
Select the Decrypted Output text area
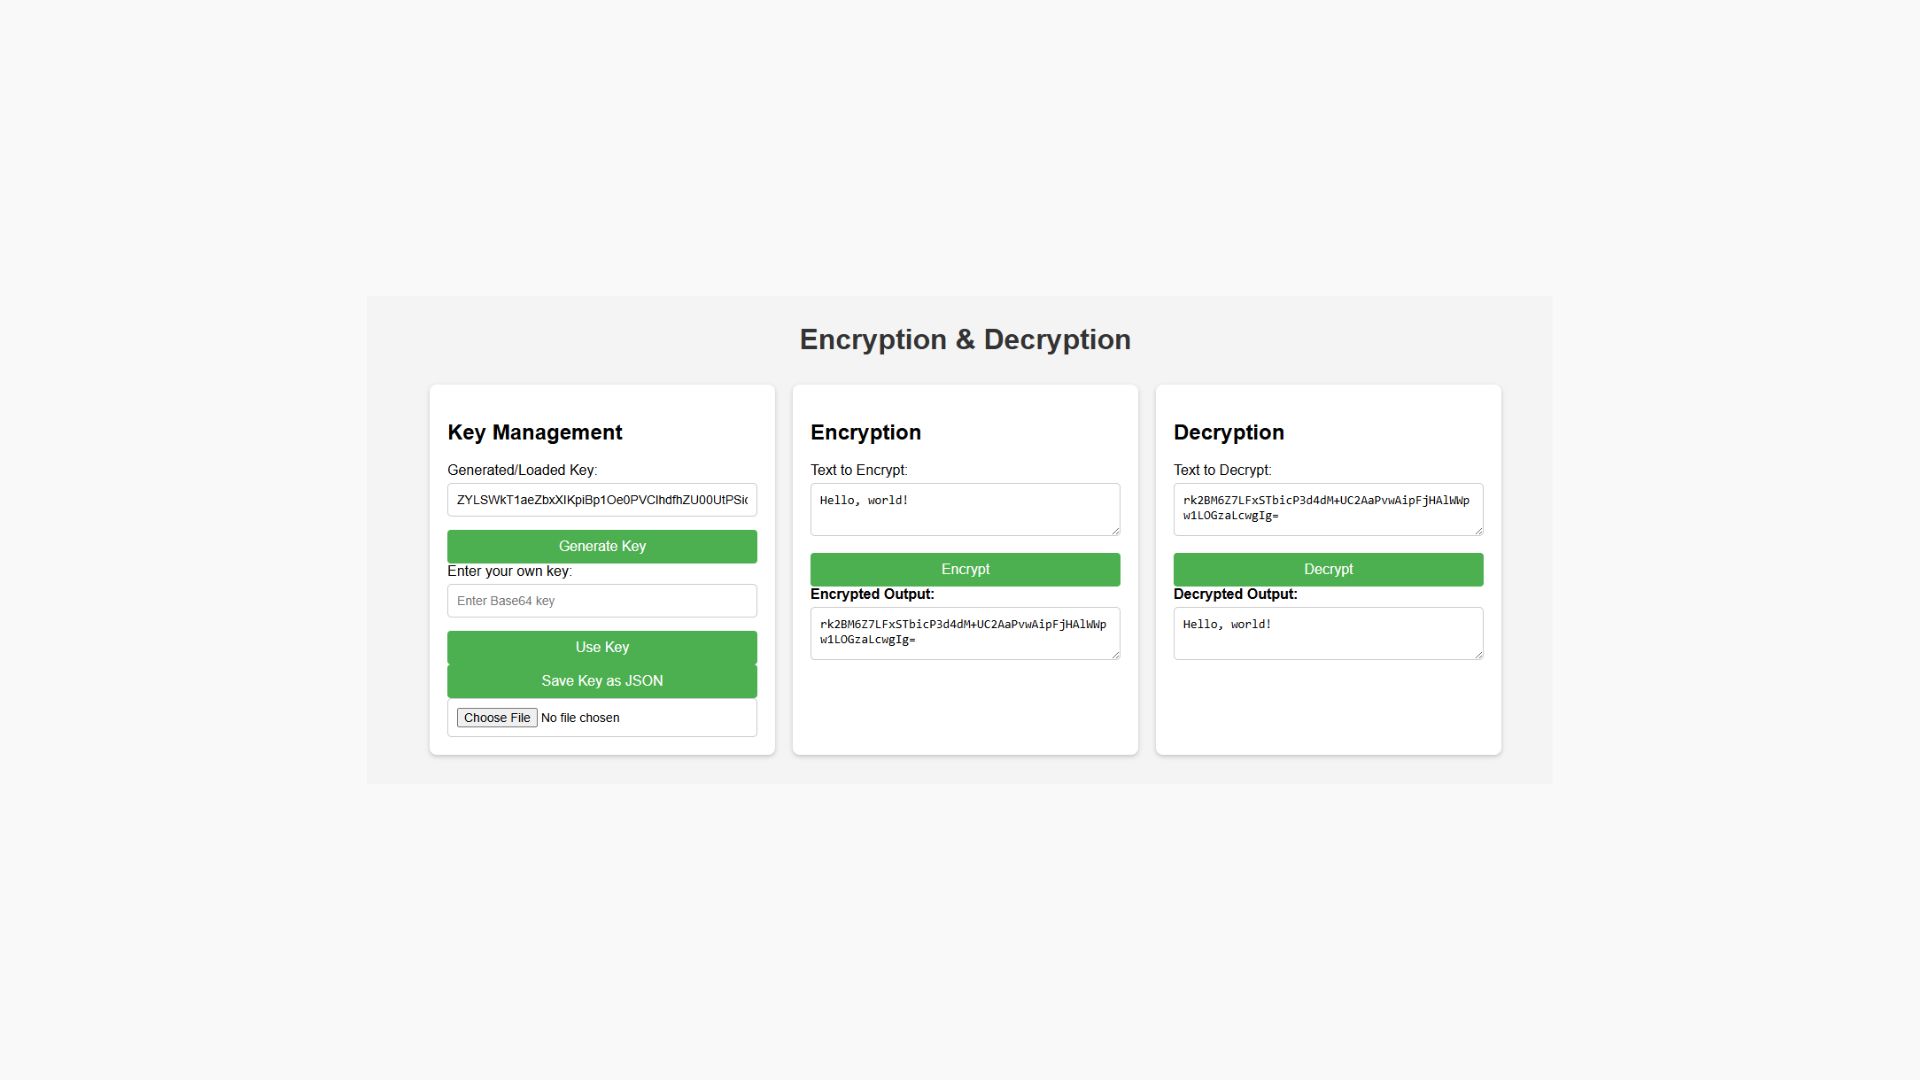tap(1328, 634)
